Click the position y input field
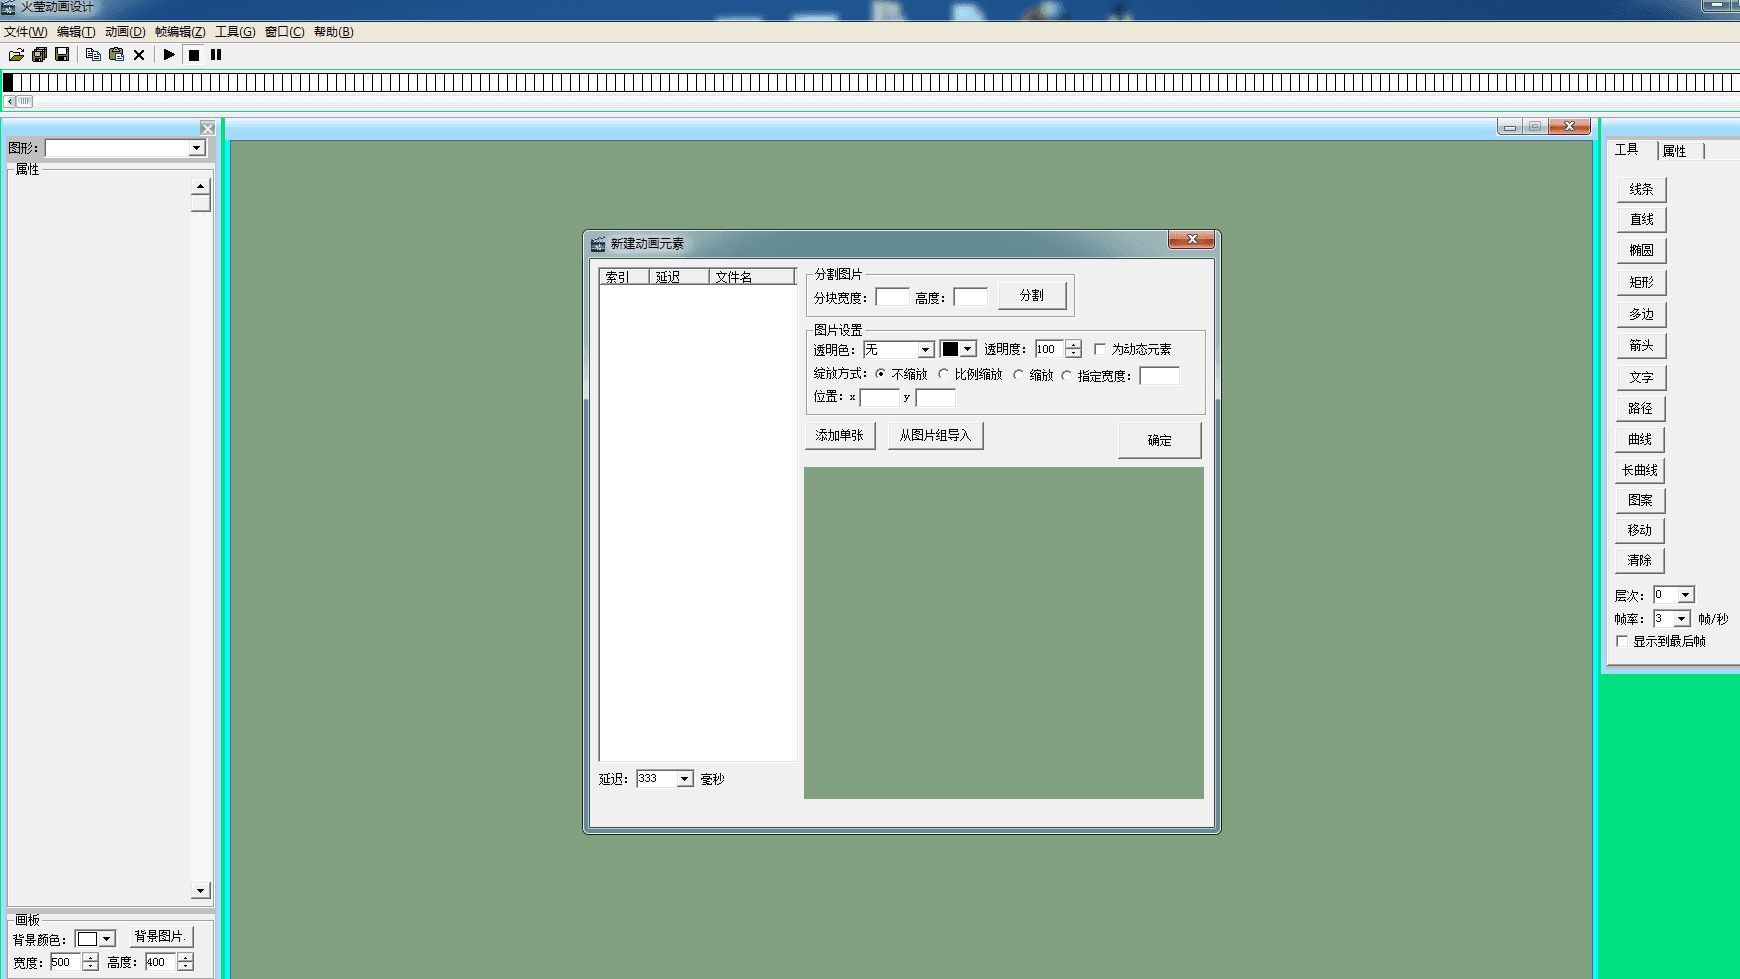The width and height of the screenshot is (1740, 979). point(935,398)
